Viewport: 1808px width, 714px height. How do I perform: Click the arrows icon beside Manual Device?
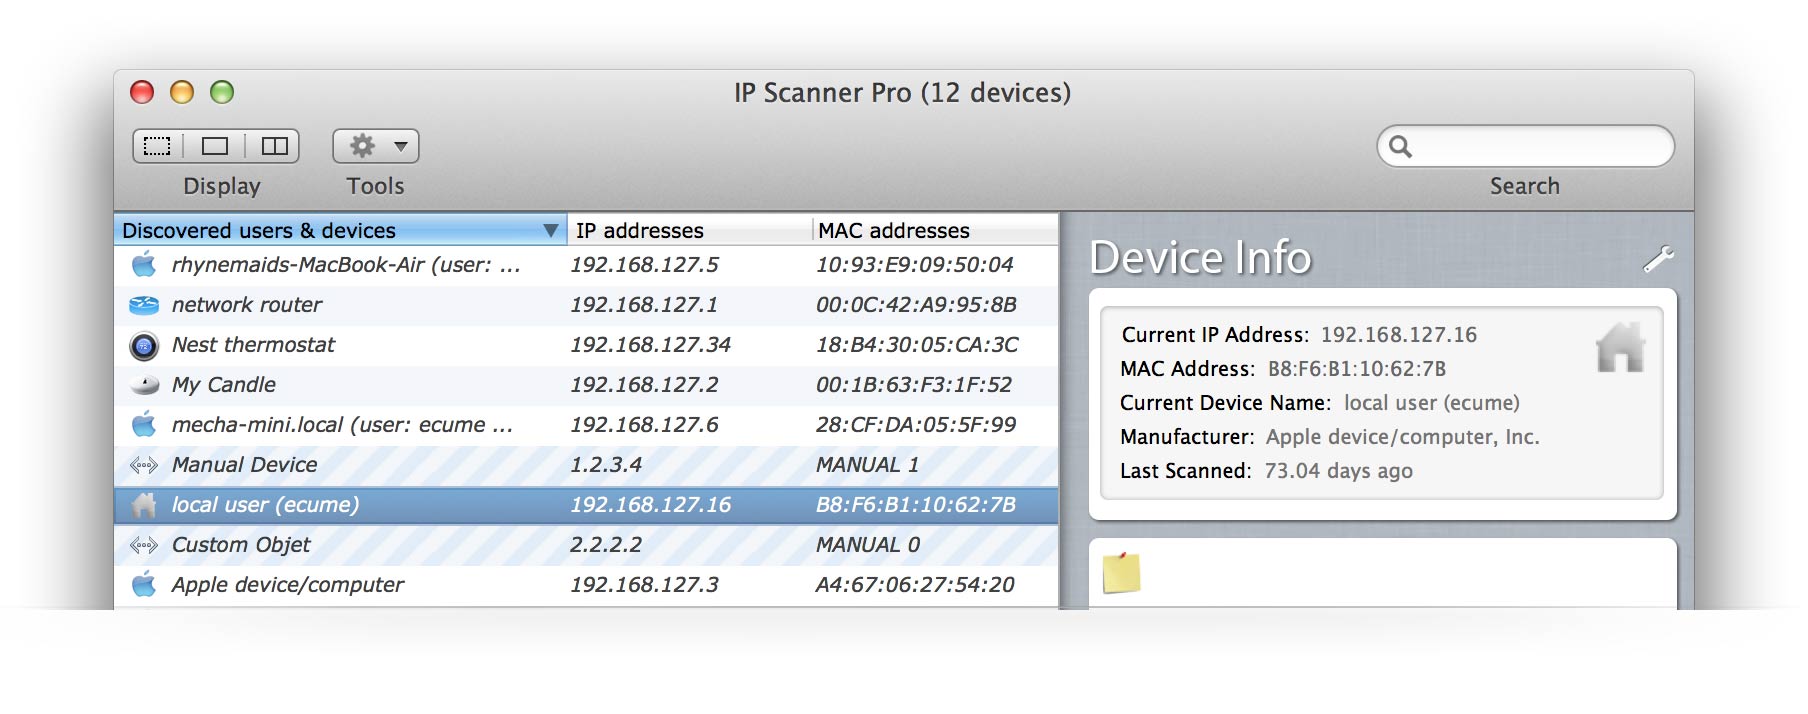pos(144,465)
